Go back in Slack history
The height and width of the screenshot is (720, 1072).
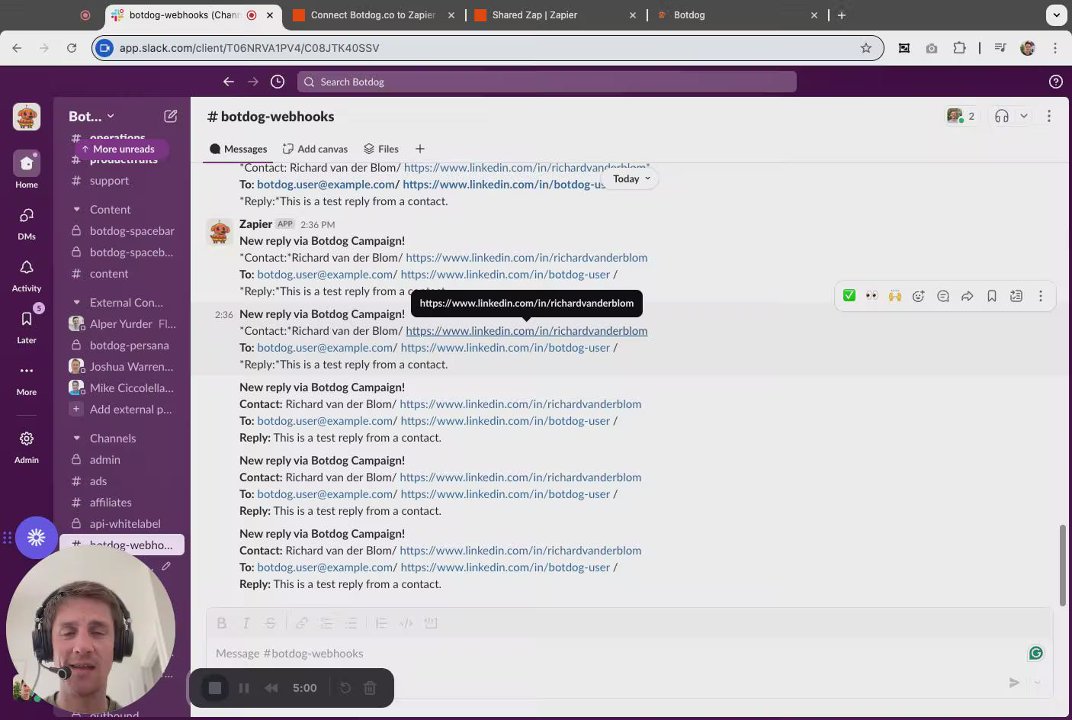[x=228, y=81]
